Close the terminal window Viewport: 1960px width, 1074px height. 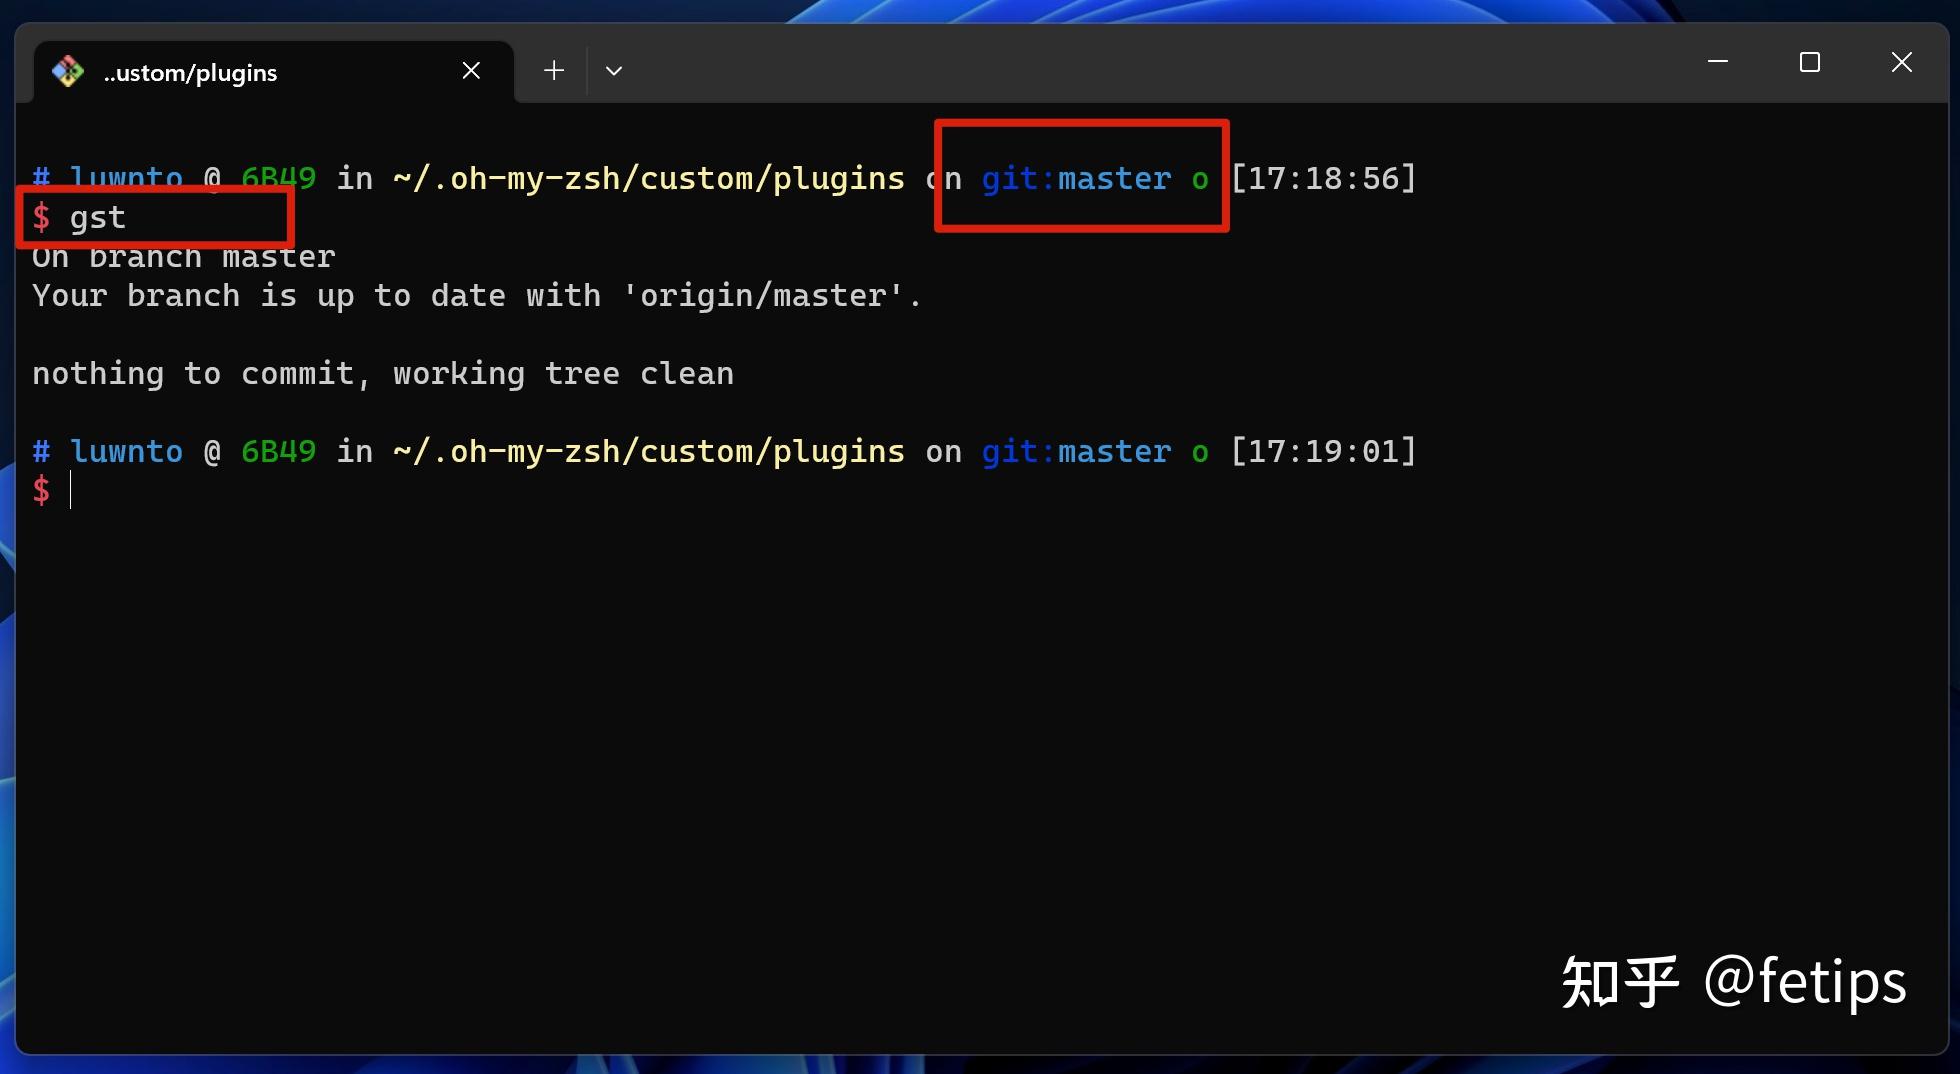1902,62
